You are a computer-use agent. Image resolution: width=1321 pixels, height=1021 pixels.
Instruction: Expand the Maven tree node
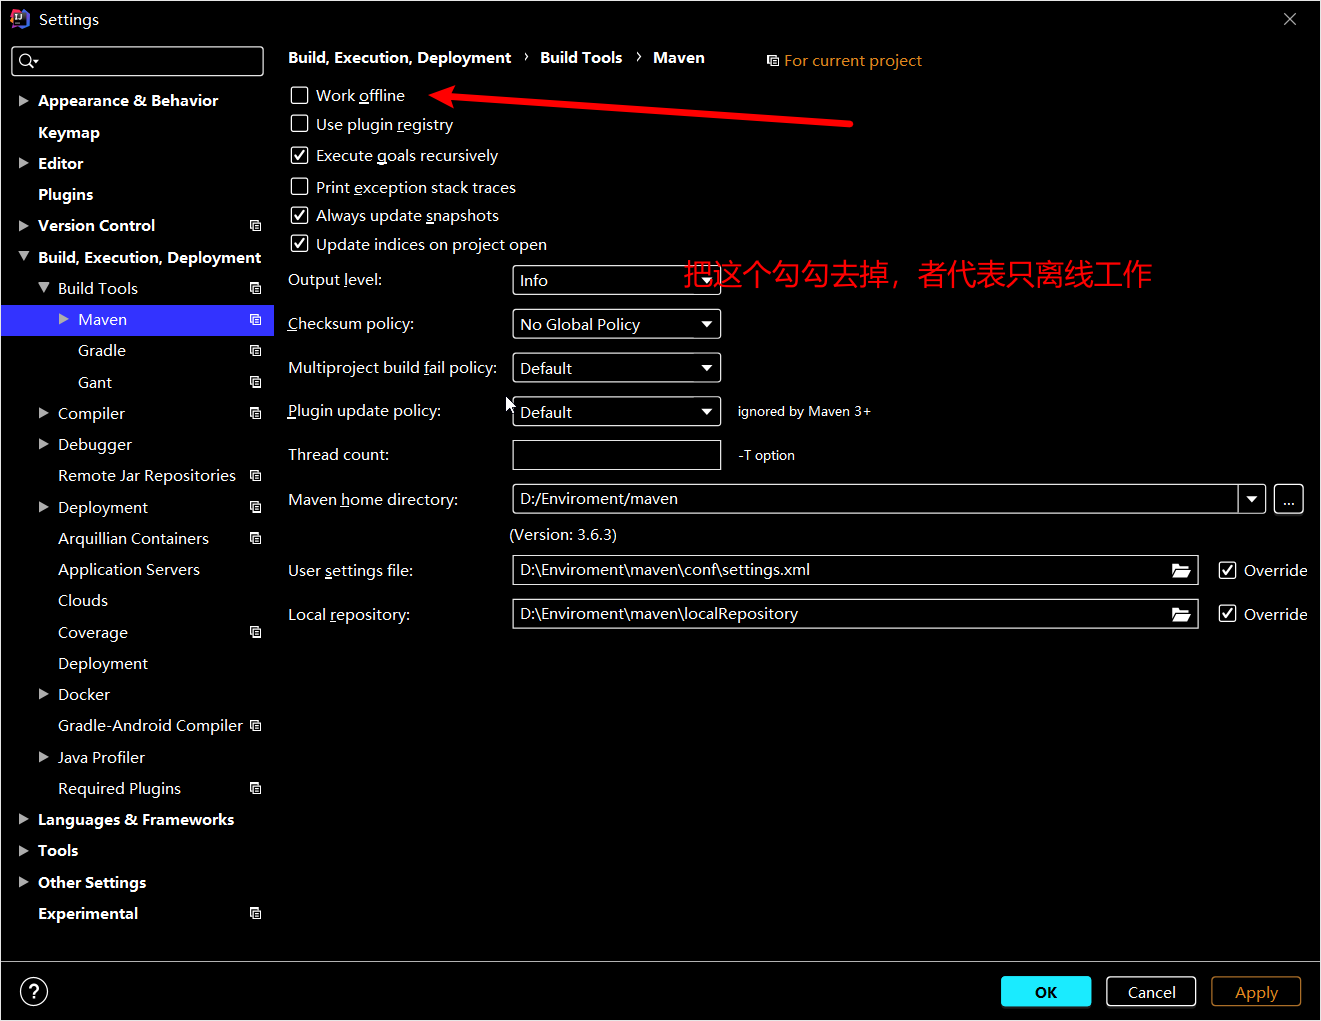[x=63, y=319]
